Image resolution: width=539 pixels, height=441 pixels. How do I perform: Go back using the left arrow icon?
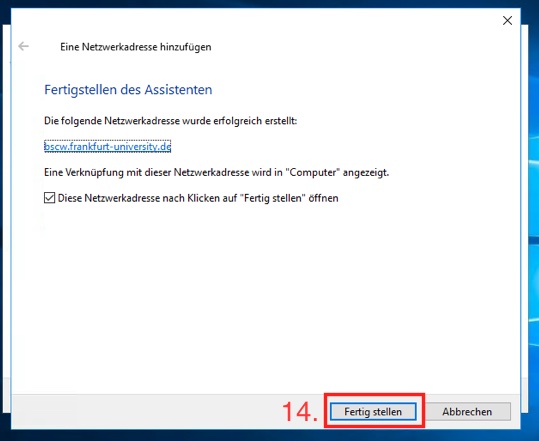click(23, 46)
